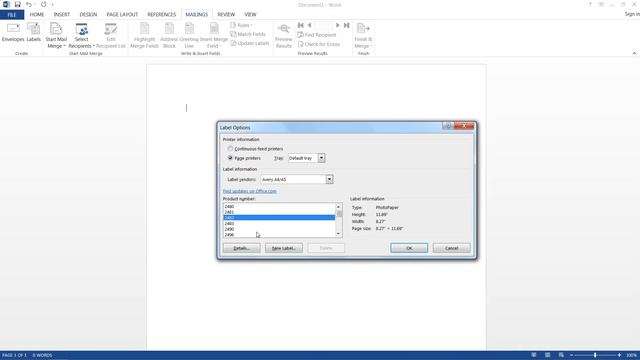
Task: Click Update Labels in the ribbon
Action: click(x=249, y=43)
